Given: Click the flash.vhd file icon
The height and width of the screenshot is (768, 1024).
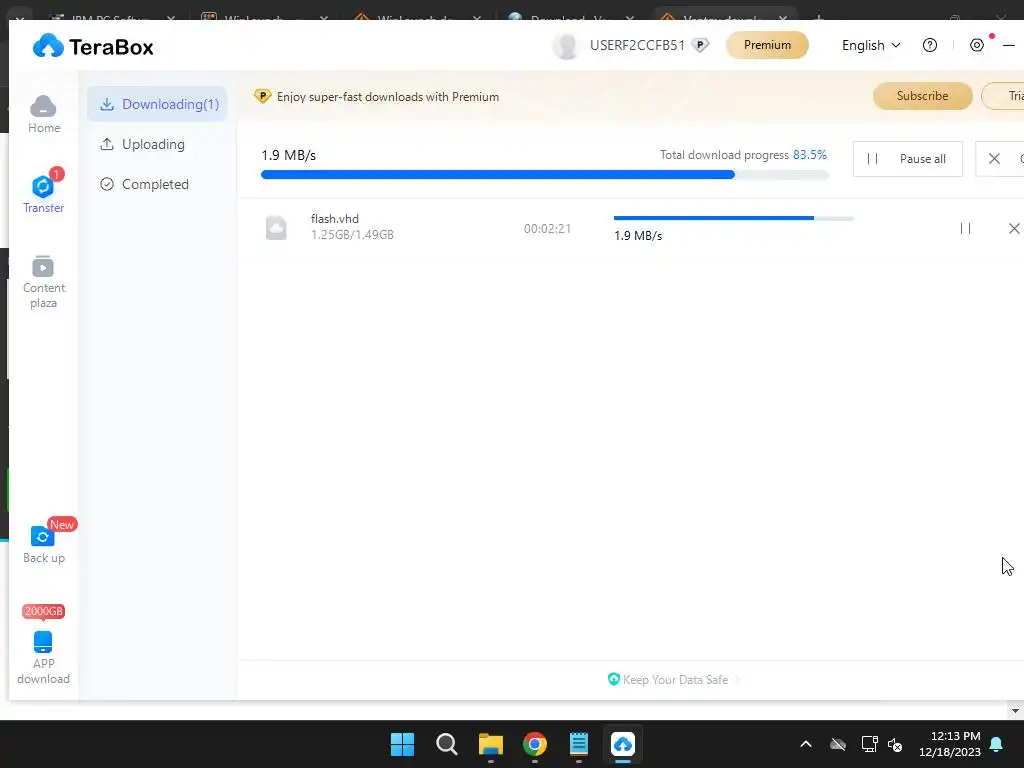Looking at the screenshot, I should click(276, 228).
